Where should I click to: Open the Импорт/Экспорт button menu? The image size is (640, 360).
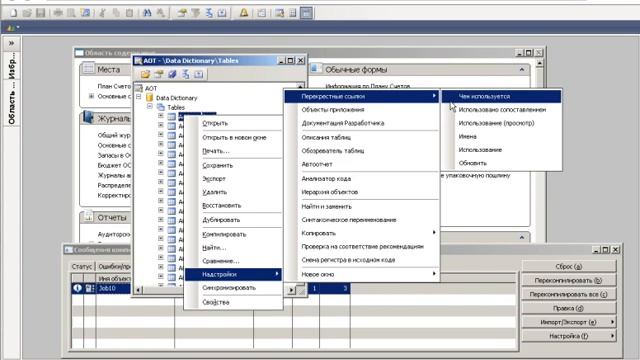click(569, 322)
